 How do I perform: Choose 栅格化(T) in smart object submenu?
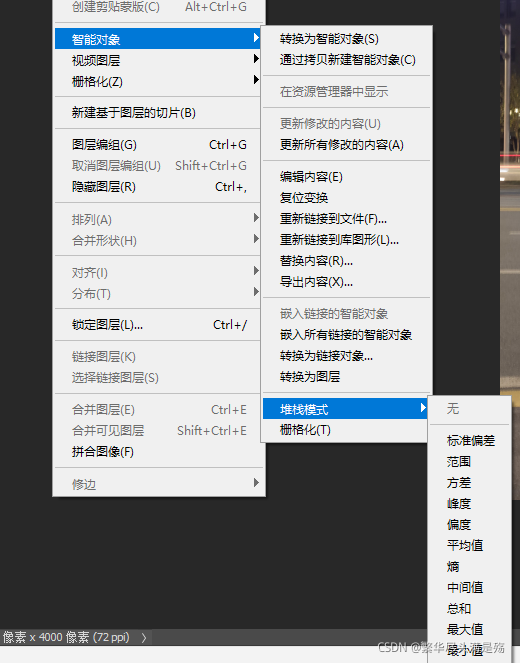point(346,430)
